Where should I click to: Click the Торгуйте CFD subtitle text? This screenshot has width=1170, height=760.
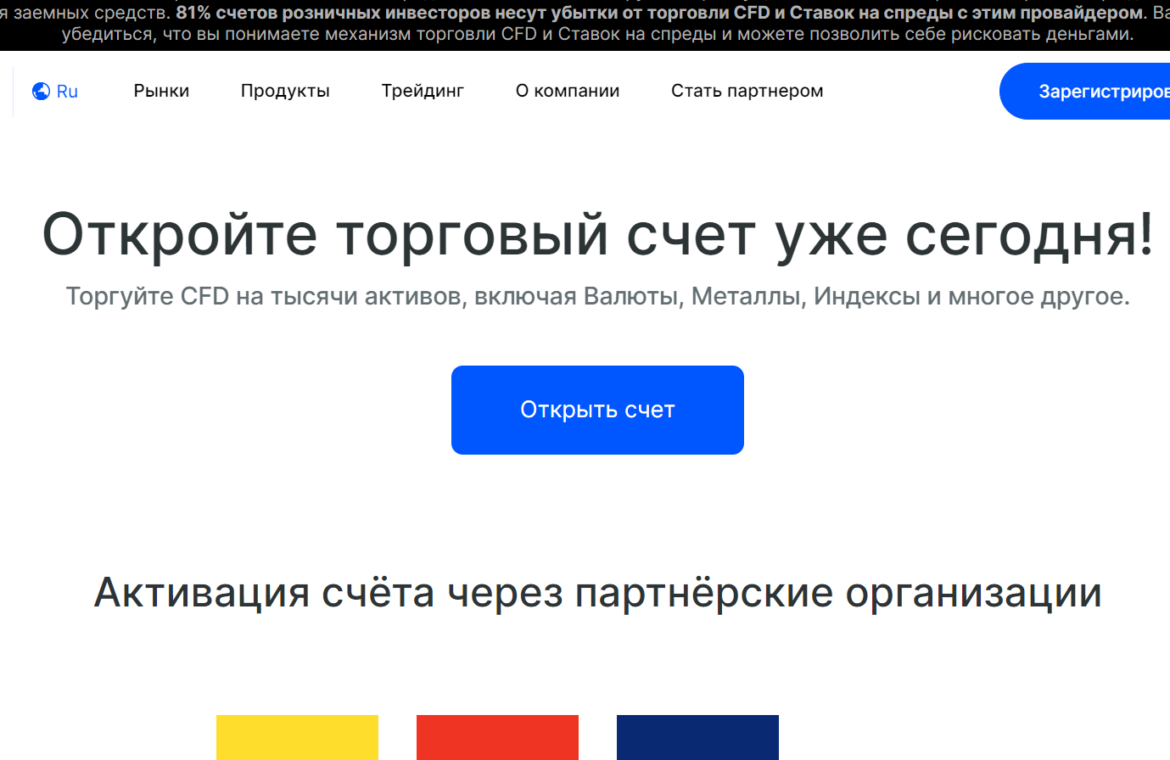click(x=597, y=297)
